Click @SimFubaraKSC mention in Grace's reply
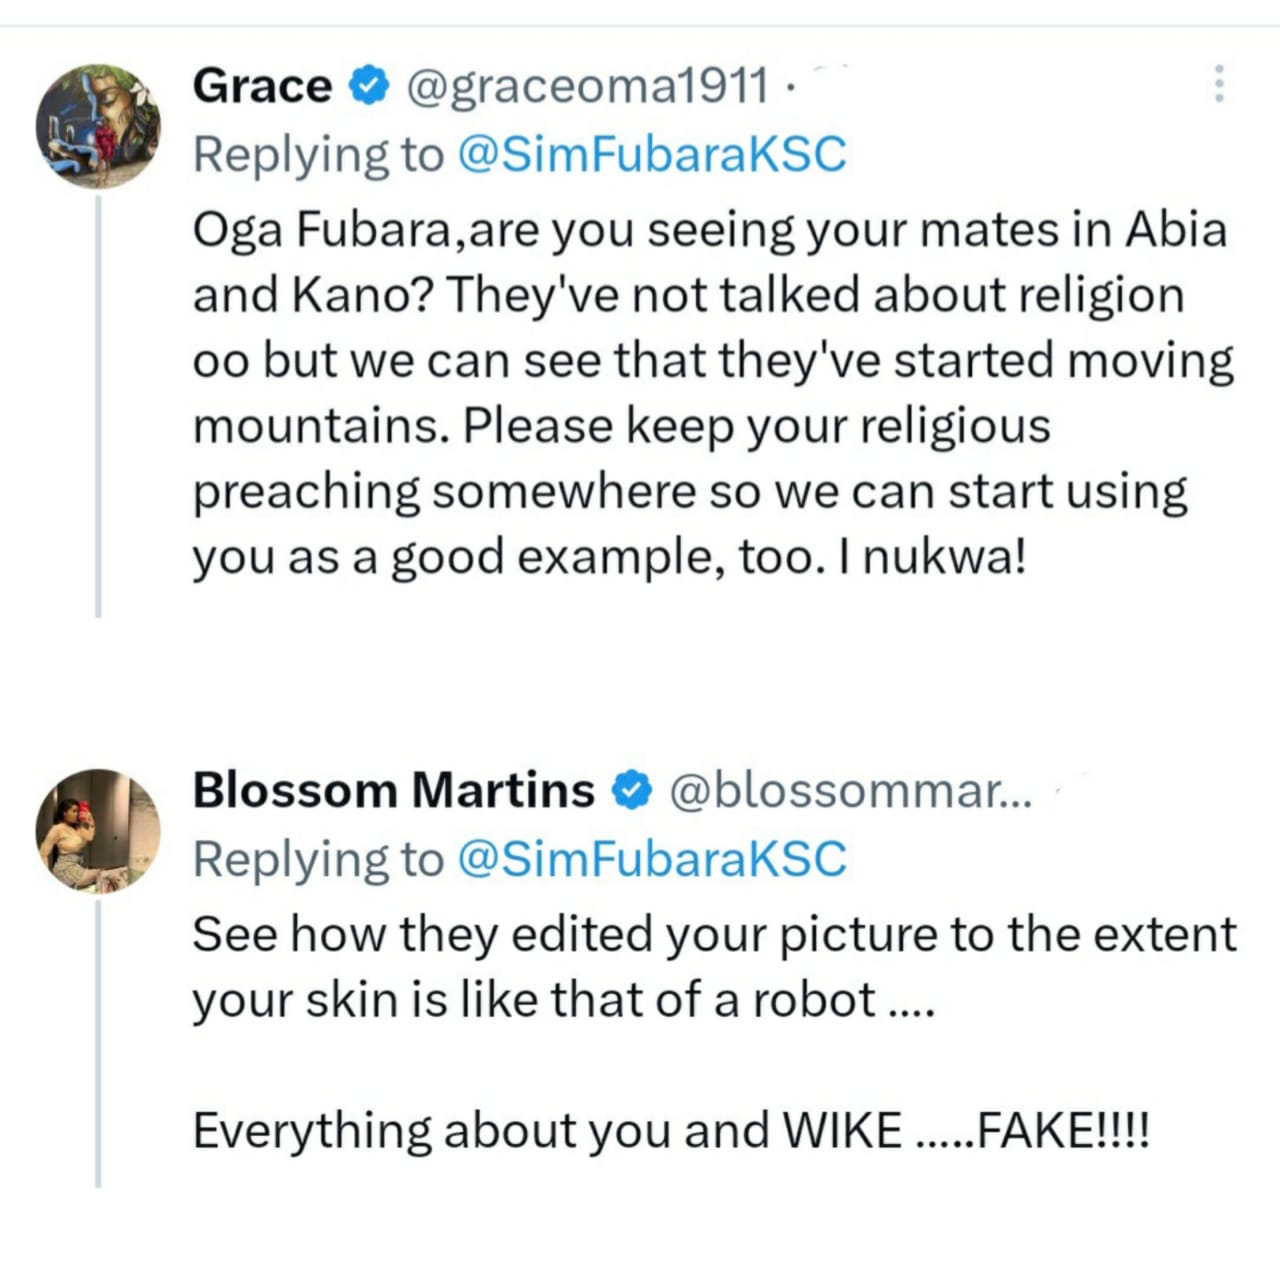1280x1280 pixels. click(x=651, y=155)
